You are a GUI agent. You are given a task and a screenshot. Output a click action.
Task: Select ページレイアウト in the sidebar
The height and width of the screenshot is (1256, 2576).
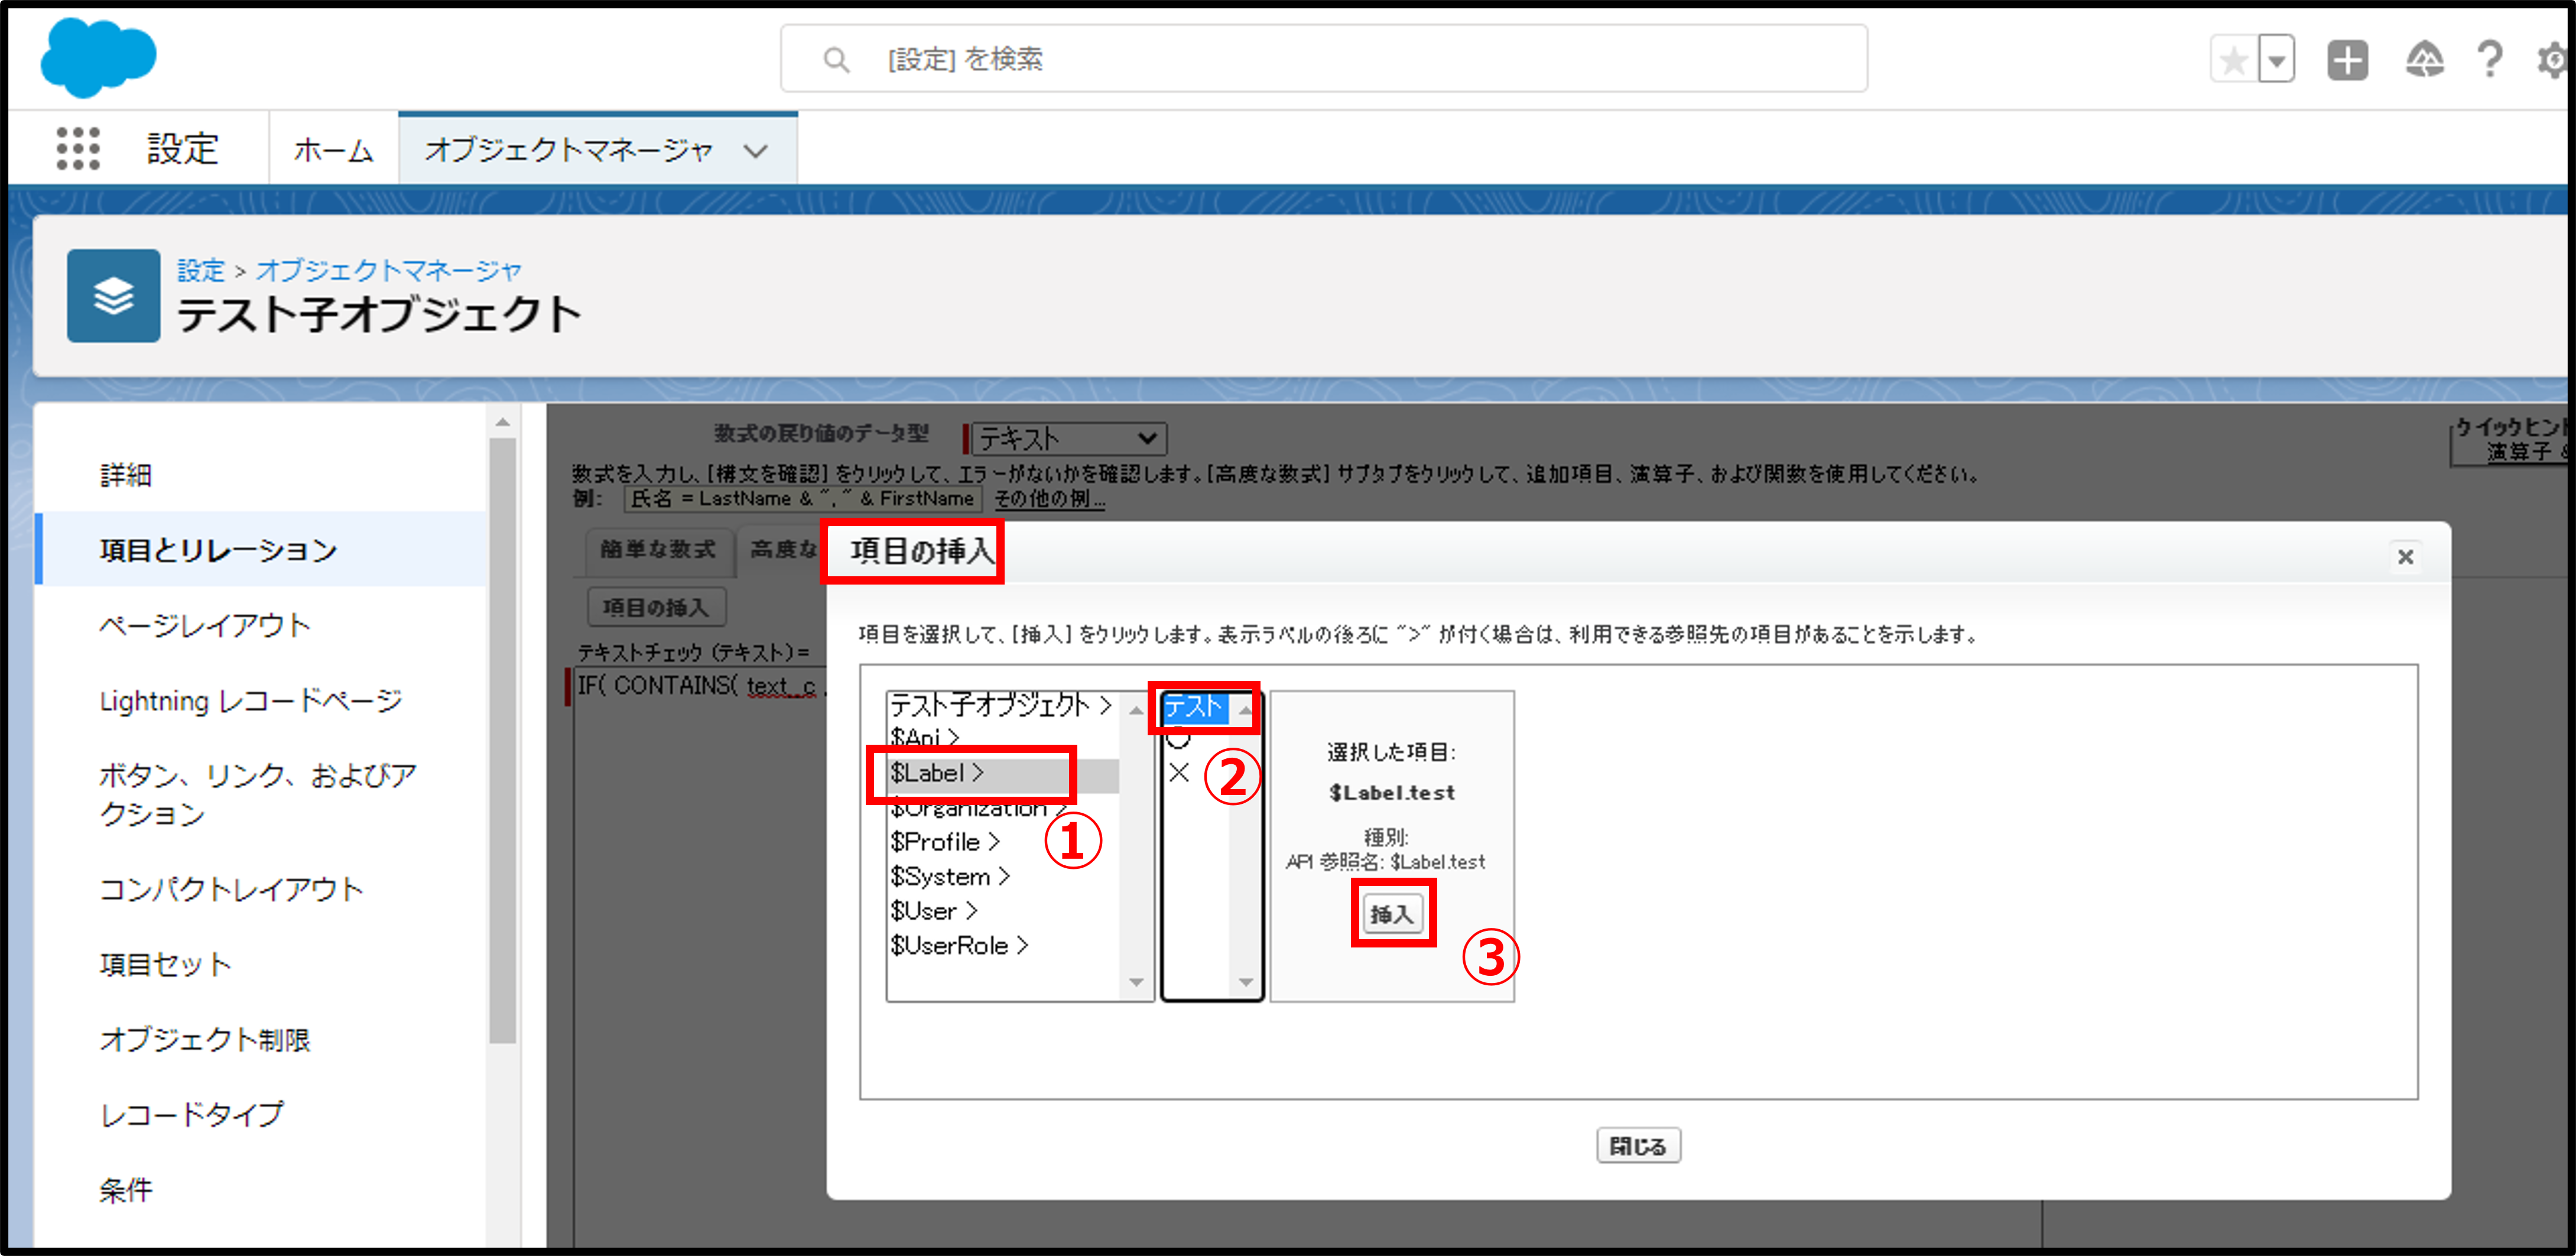point(205,625)
